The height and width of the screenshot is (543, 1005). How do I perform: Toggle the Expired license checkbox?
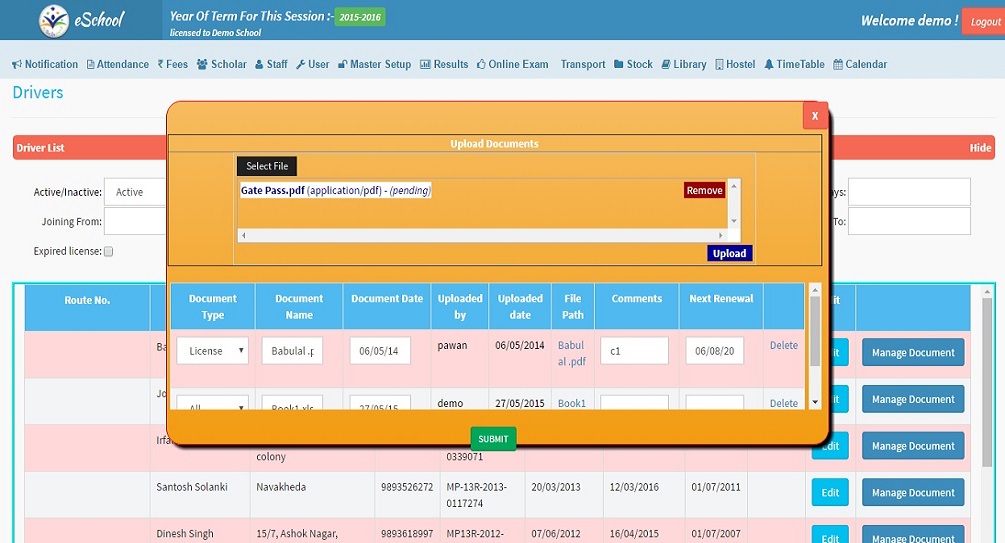point(109,252)
